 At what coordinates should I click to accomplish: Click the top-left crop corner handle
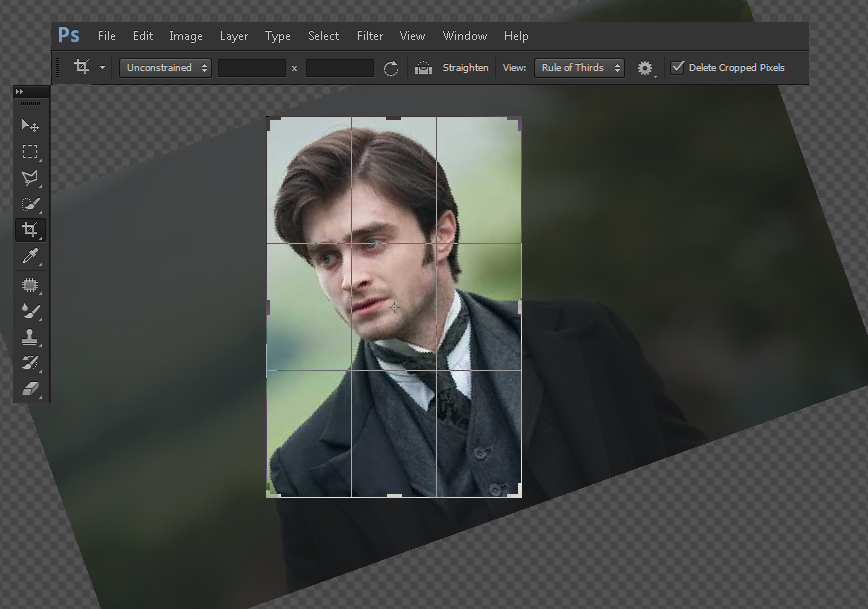(x=273, y=123)
